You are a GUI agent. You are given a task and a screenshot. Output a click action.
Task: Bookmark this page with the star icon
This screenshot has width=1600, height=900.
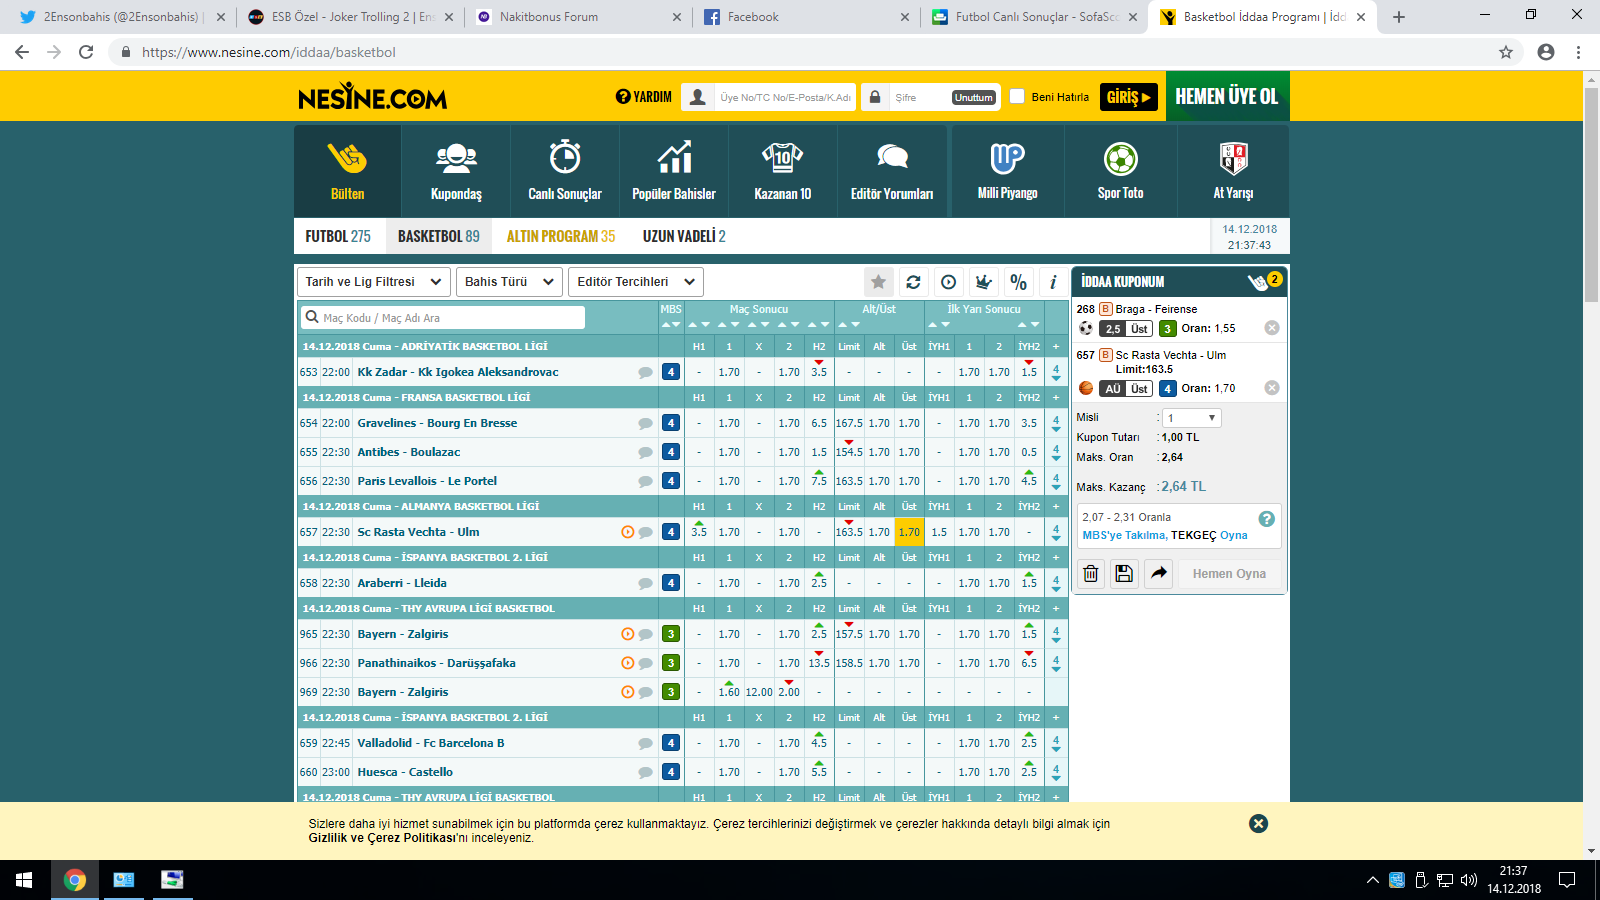[x=1506, y=52]
